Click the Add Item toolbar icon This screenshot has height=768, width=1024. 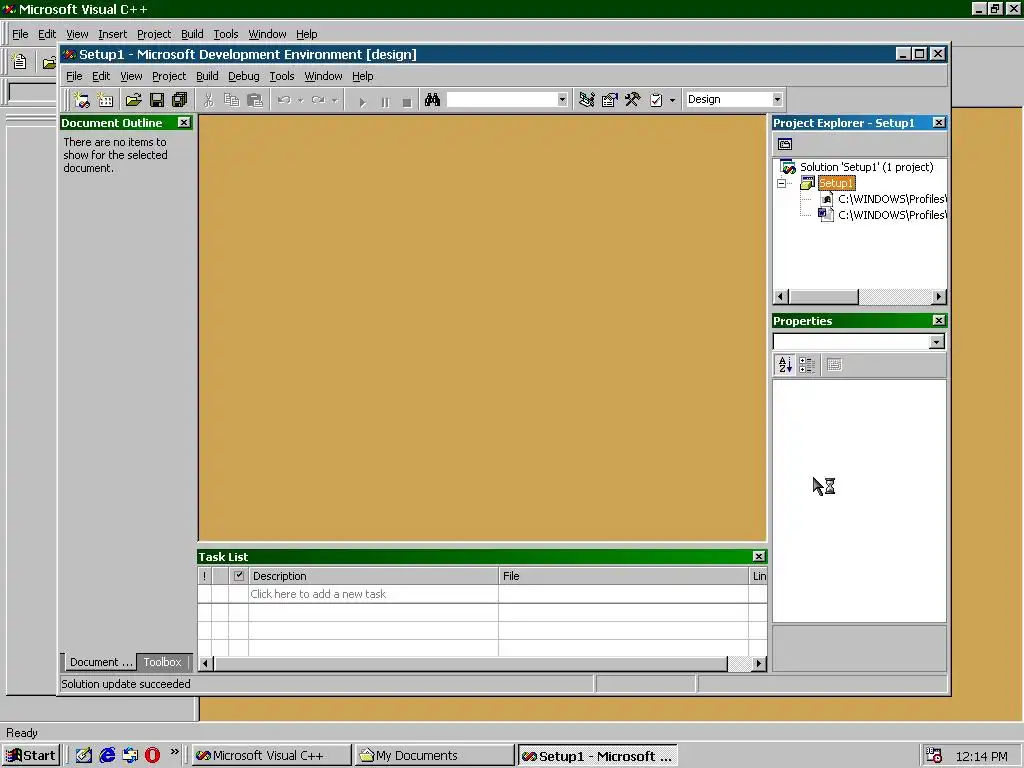105,100
